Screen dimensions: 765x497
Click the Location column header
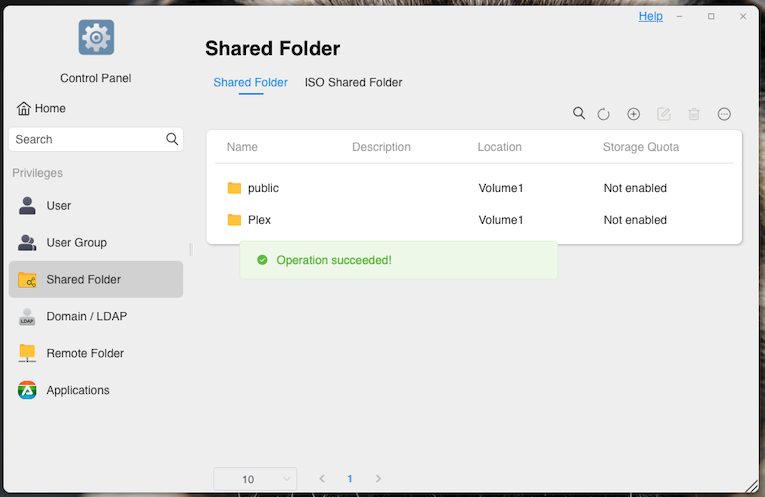tap(499, 147)
